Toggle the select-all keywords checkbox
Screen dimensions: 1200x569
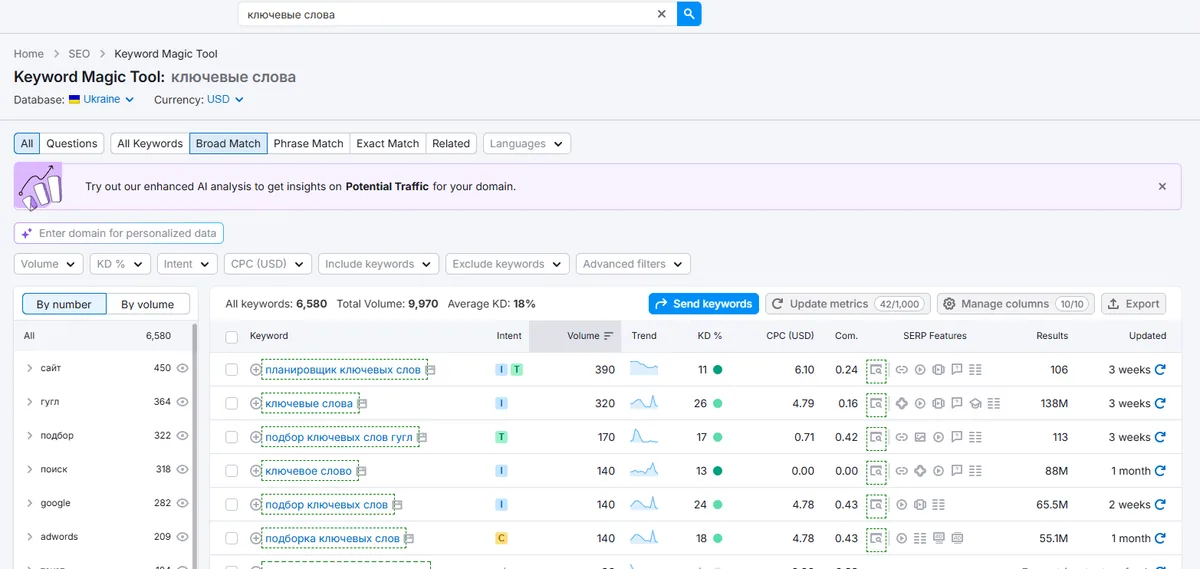coord(232,337)
